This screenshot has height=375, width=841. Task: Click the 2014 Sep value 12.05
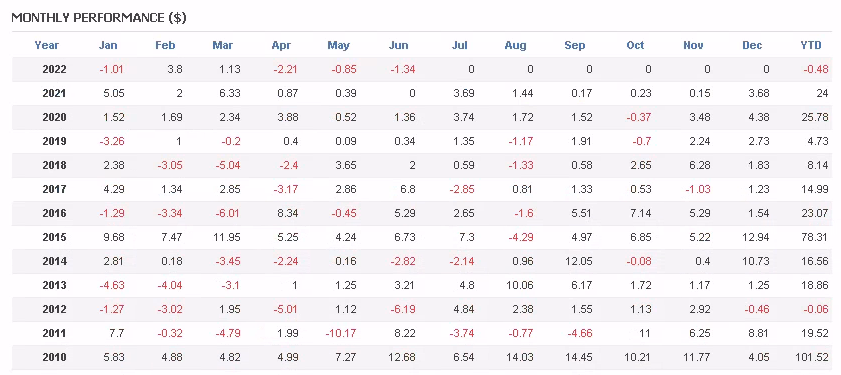pos(578,261)
